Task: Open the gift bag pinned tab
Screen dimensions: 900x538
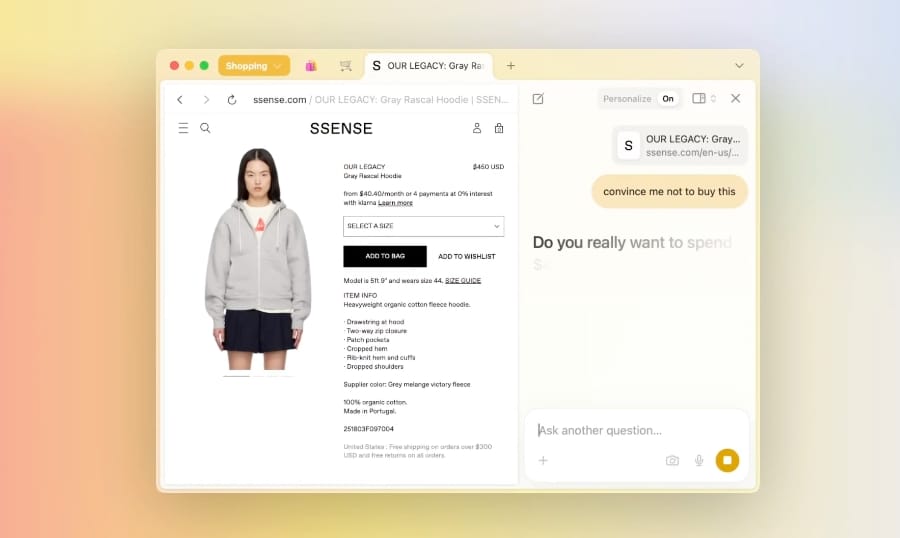Action: (x=311, y=66)
